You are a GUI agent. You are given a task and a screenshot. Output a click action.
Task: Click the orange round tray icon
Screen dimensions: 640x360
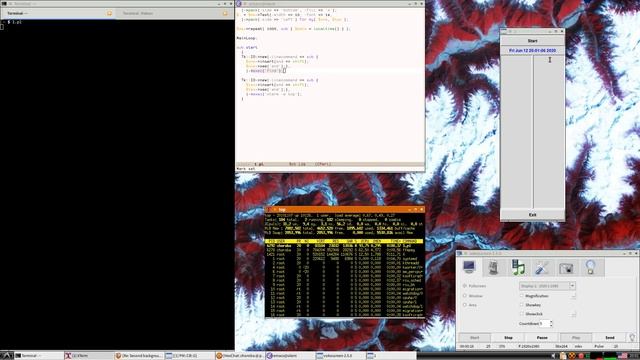(572, 356)
